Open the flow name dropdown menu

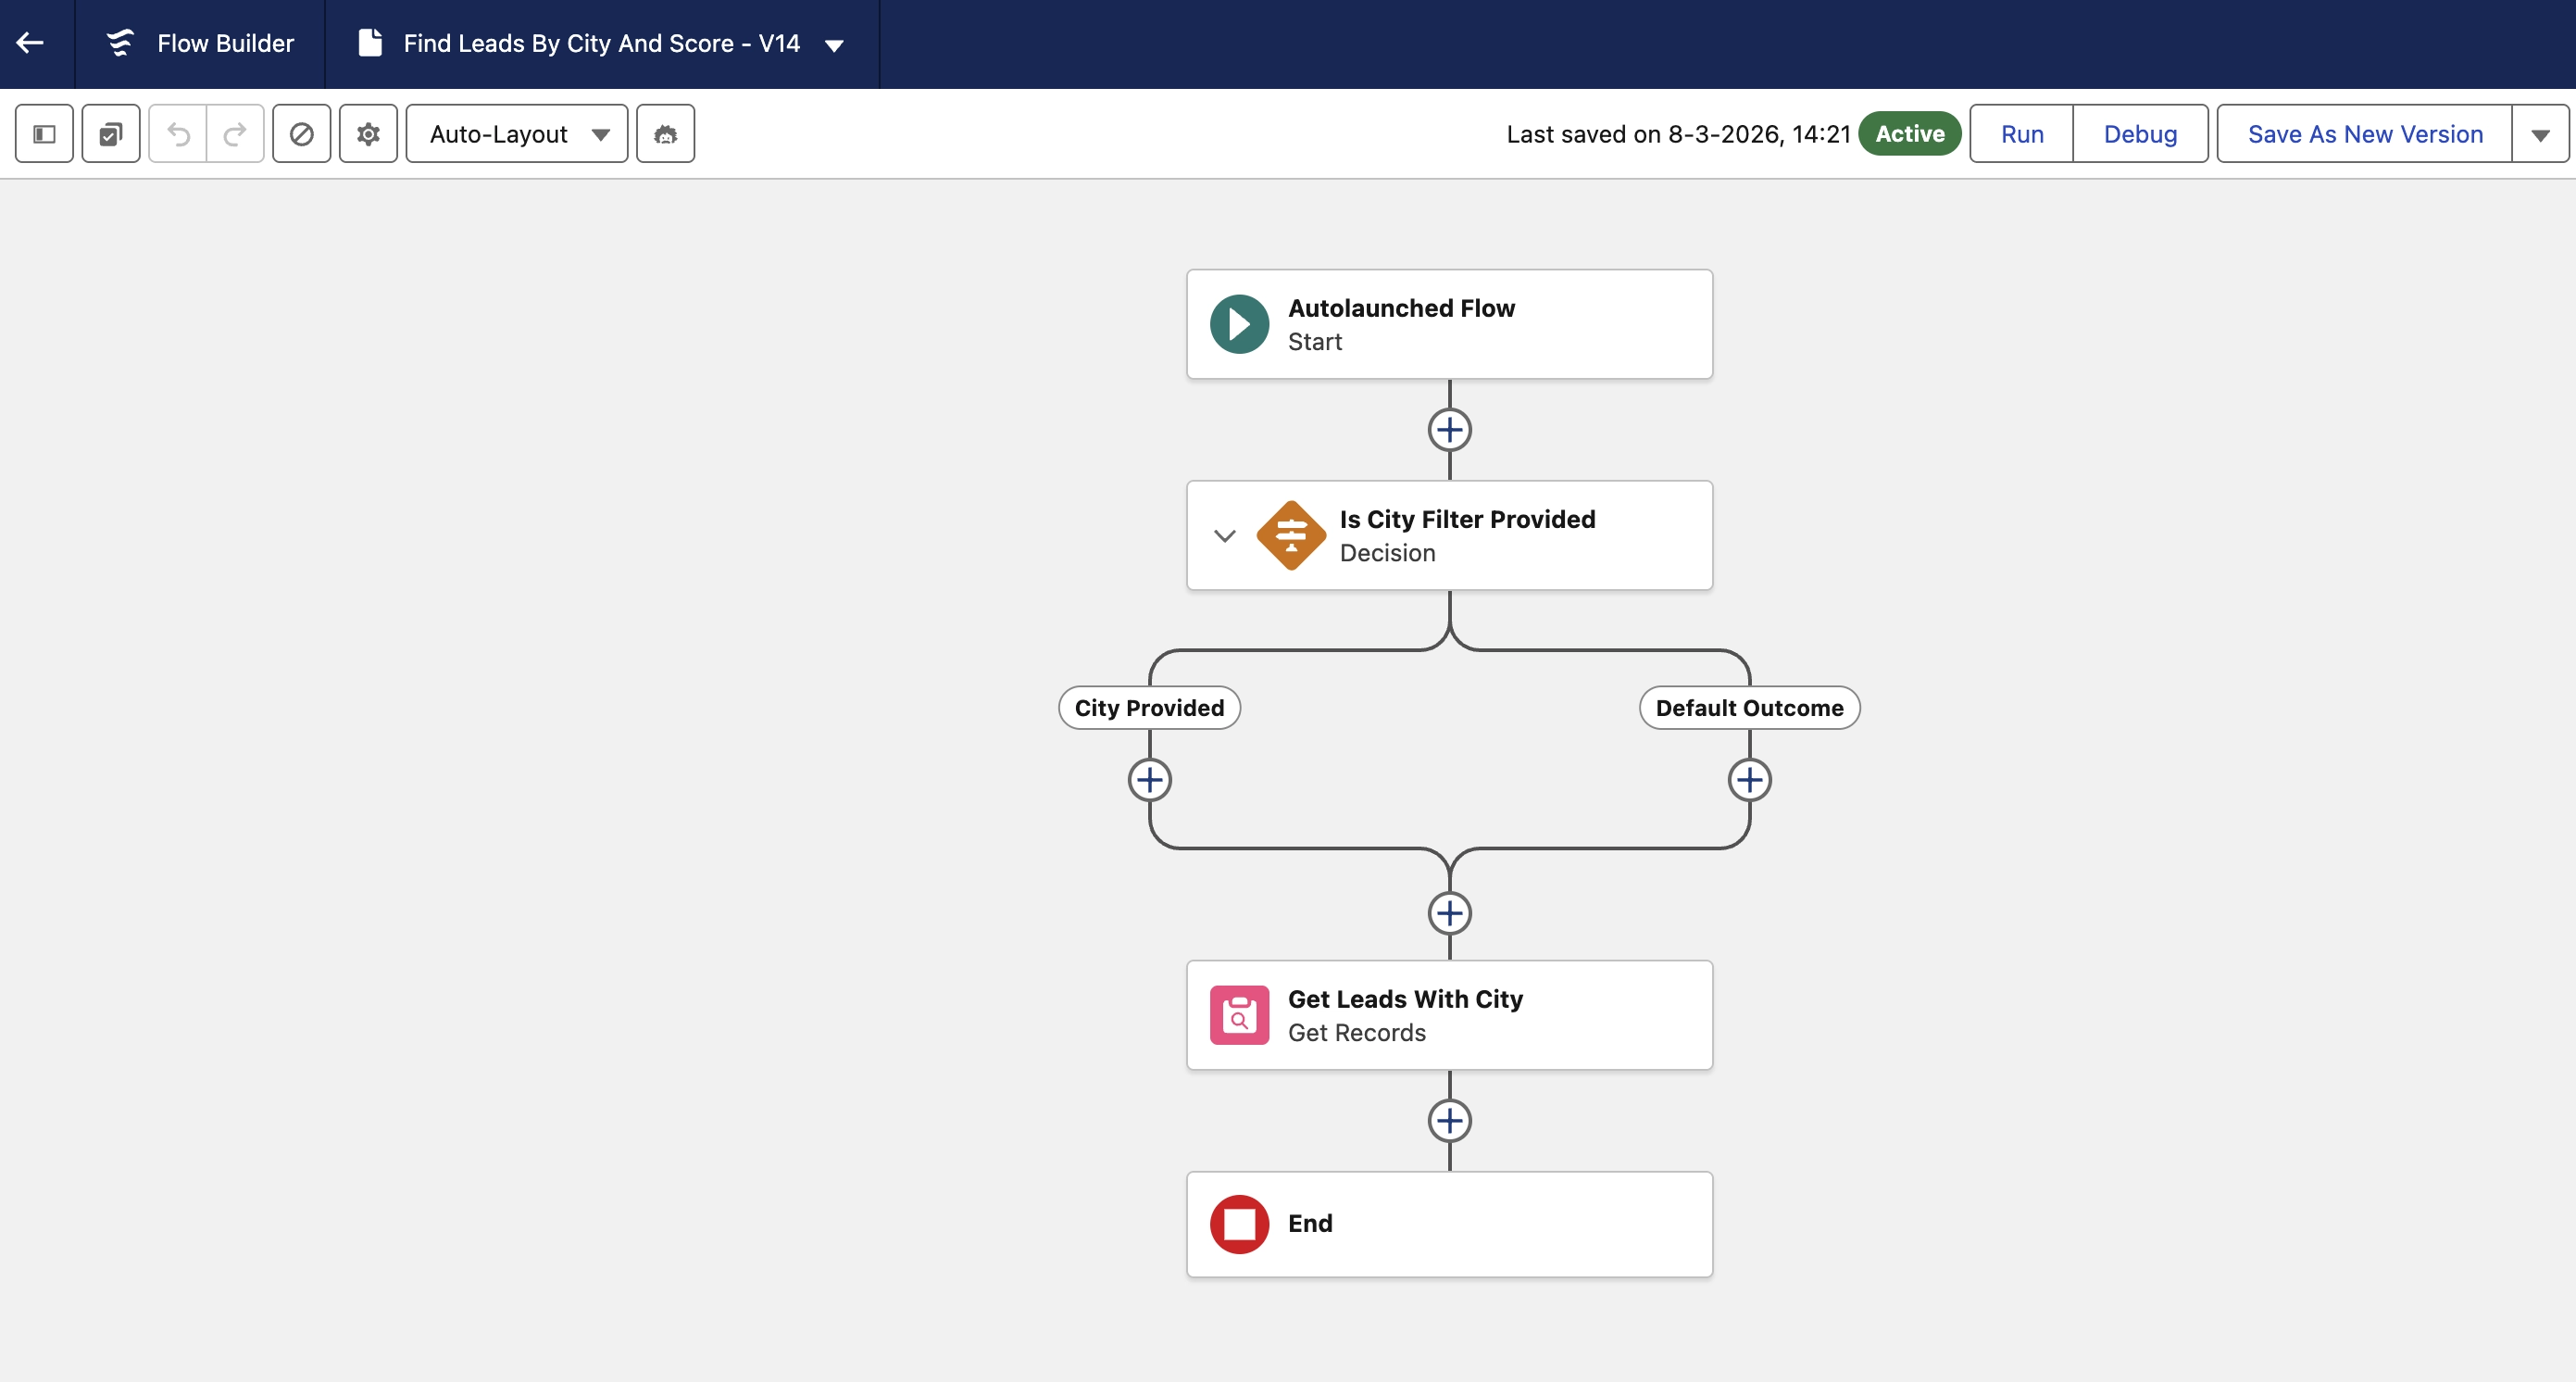coord(835,44)
